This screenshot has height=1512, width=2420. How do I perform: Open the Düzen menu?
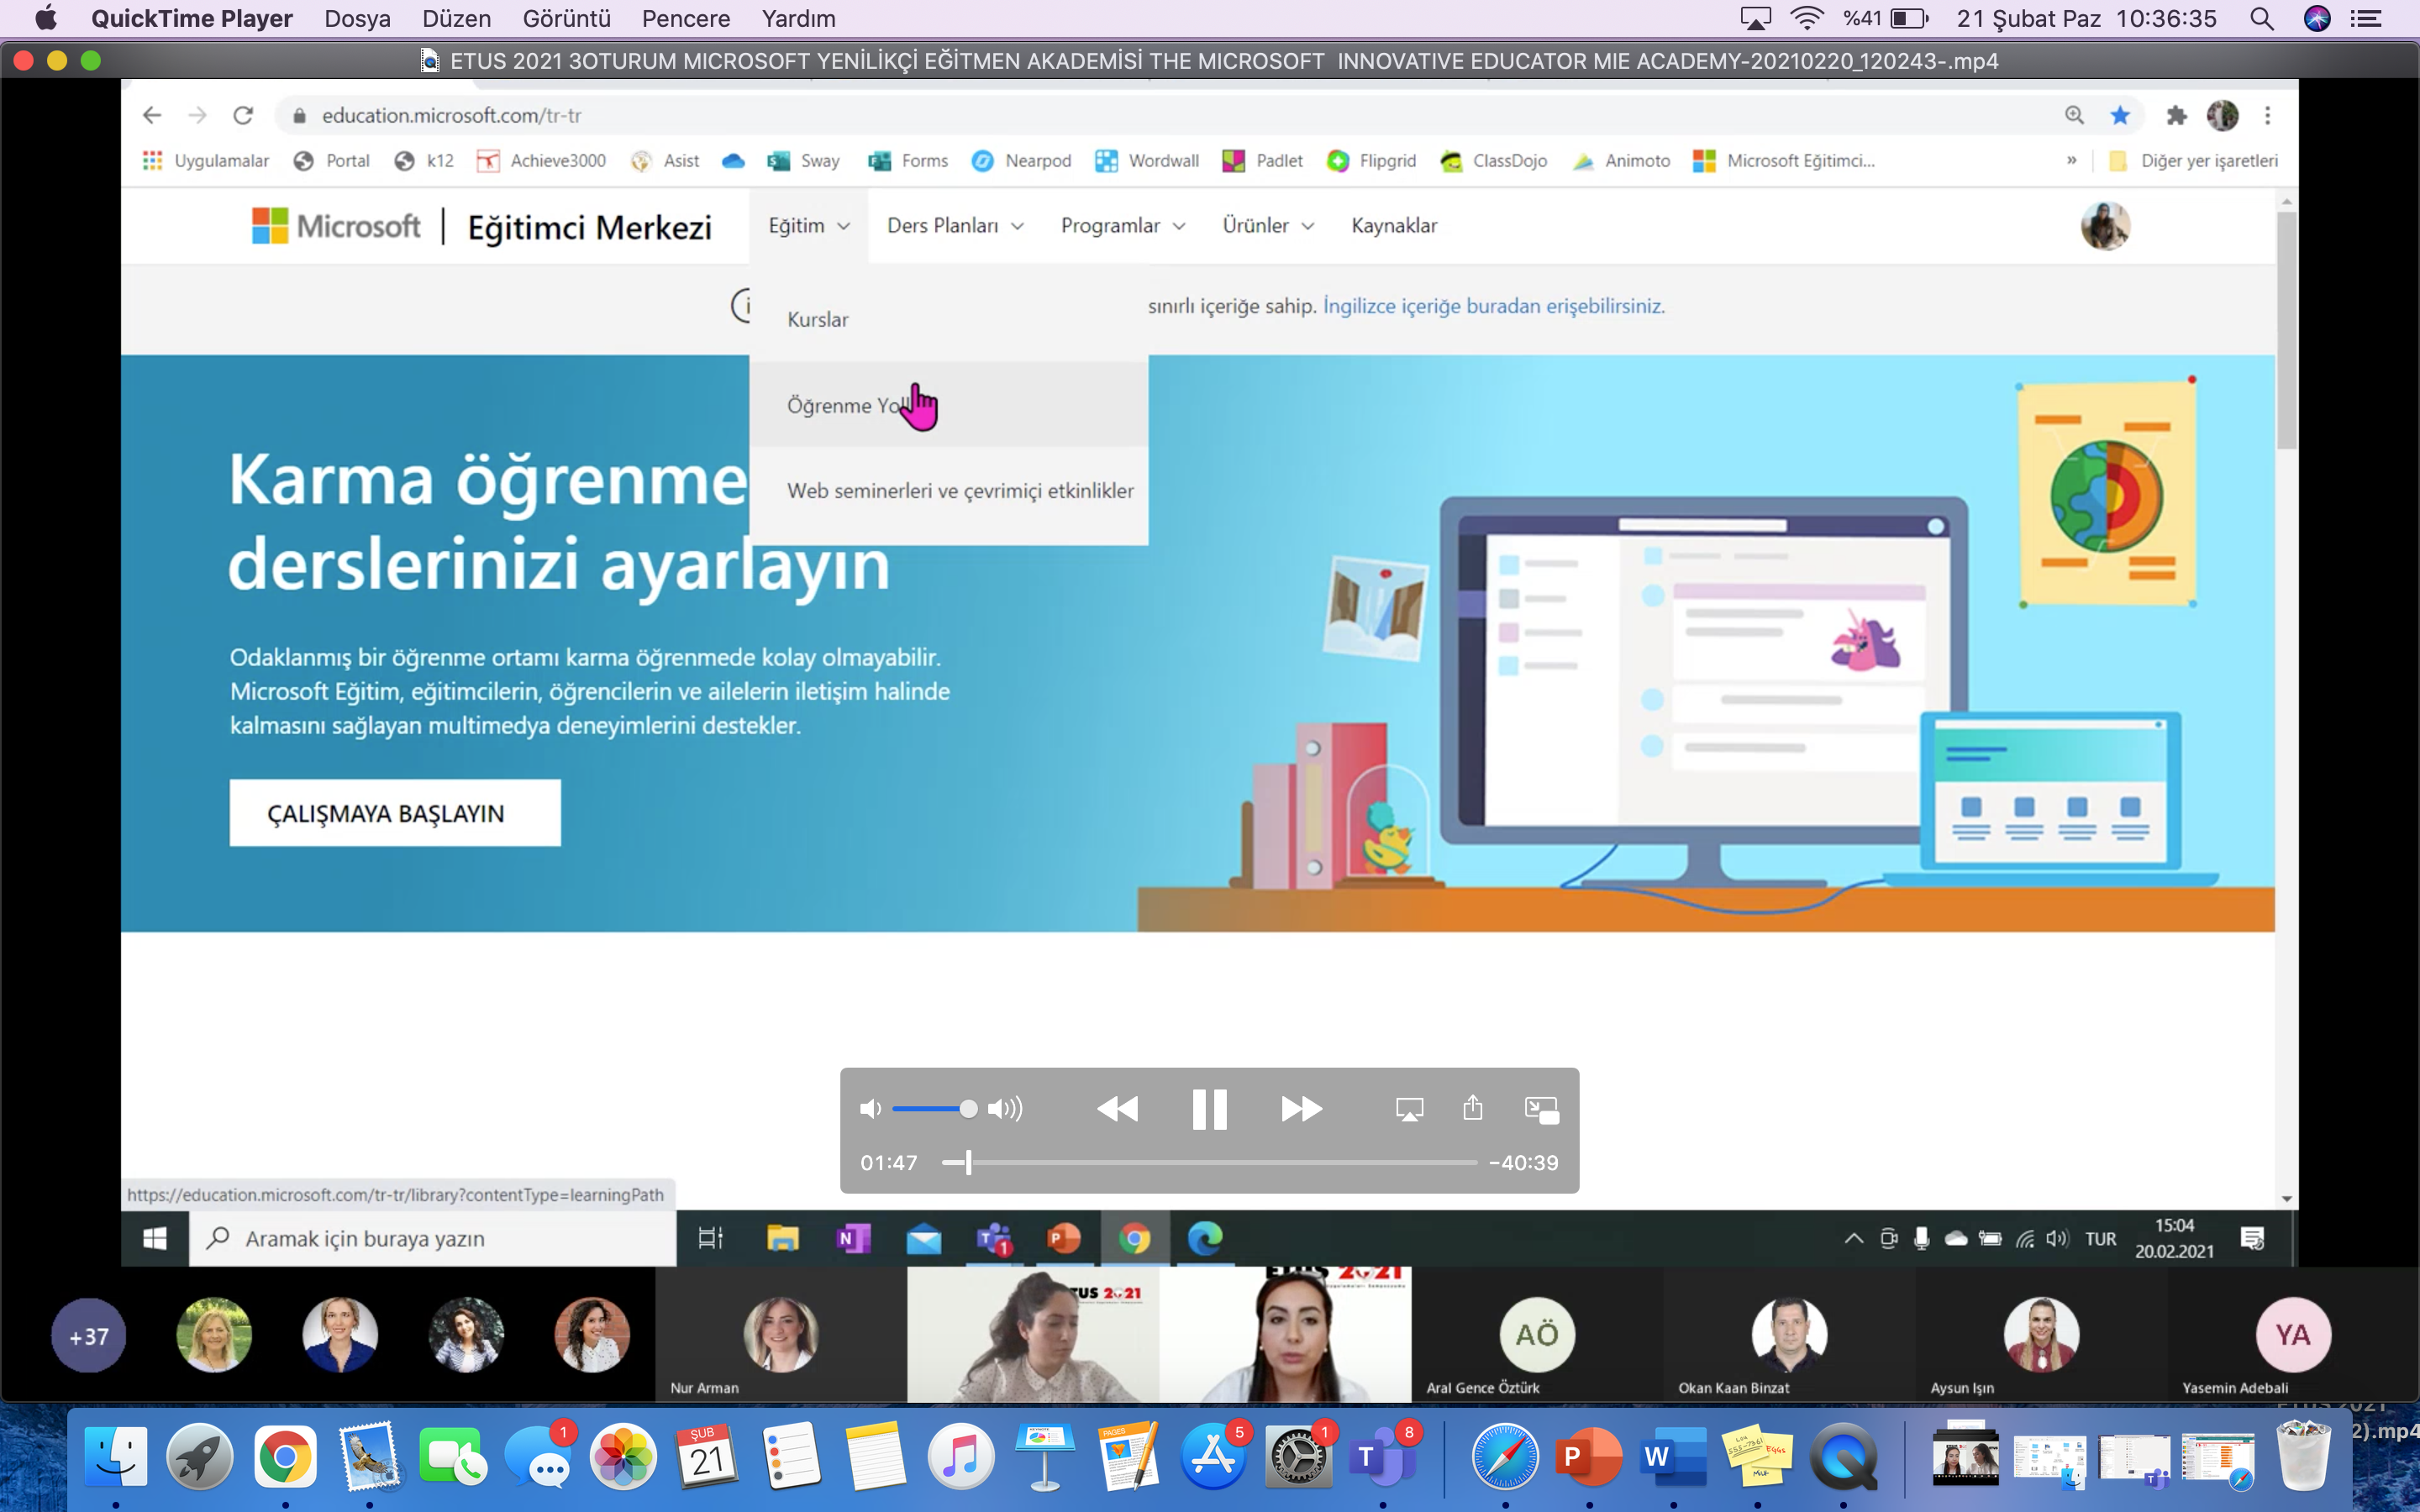pyautogui.click(x=456, y=18)
